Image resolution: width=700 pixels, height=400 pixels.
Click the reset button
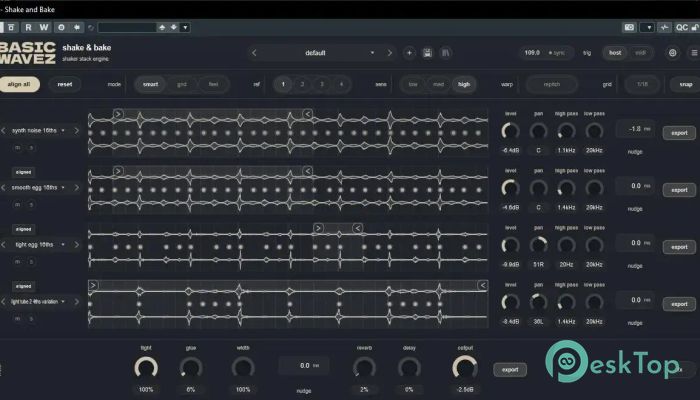pos(65,84)
